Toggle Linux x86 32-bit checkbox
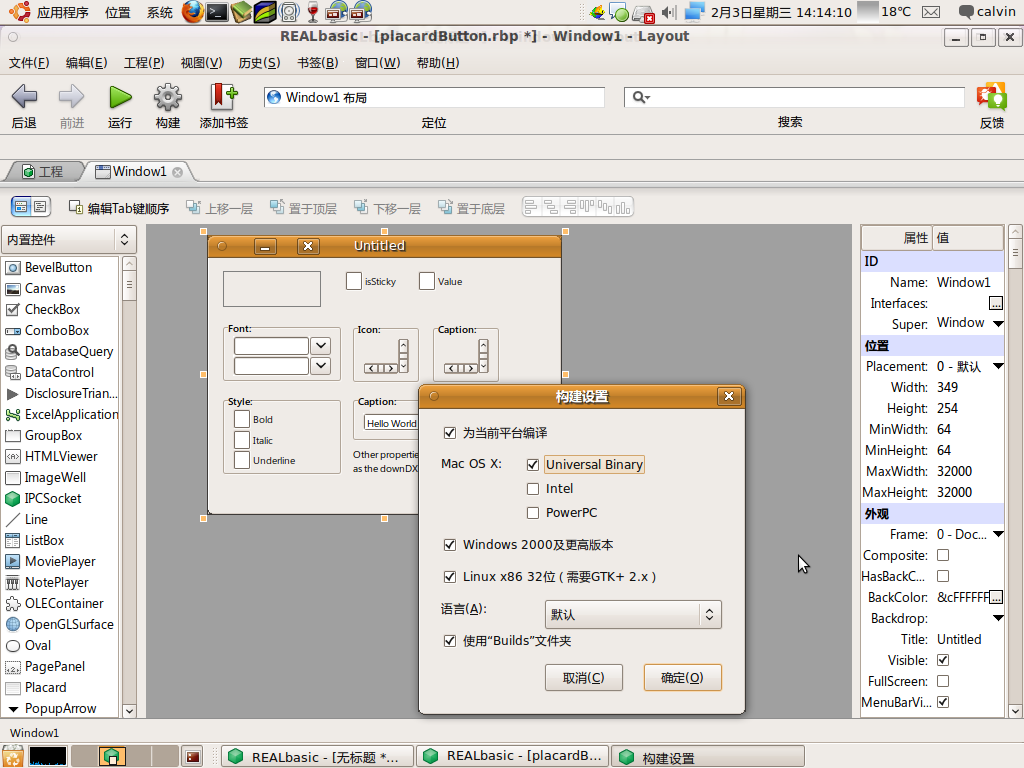The image size is (1024, 768). point(449,577)
